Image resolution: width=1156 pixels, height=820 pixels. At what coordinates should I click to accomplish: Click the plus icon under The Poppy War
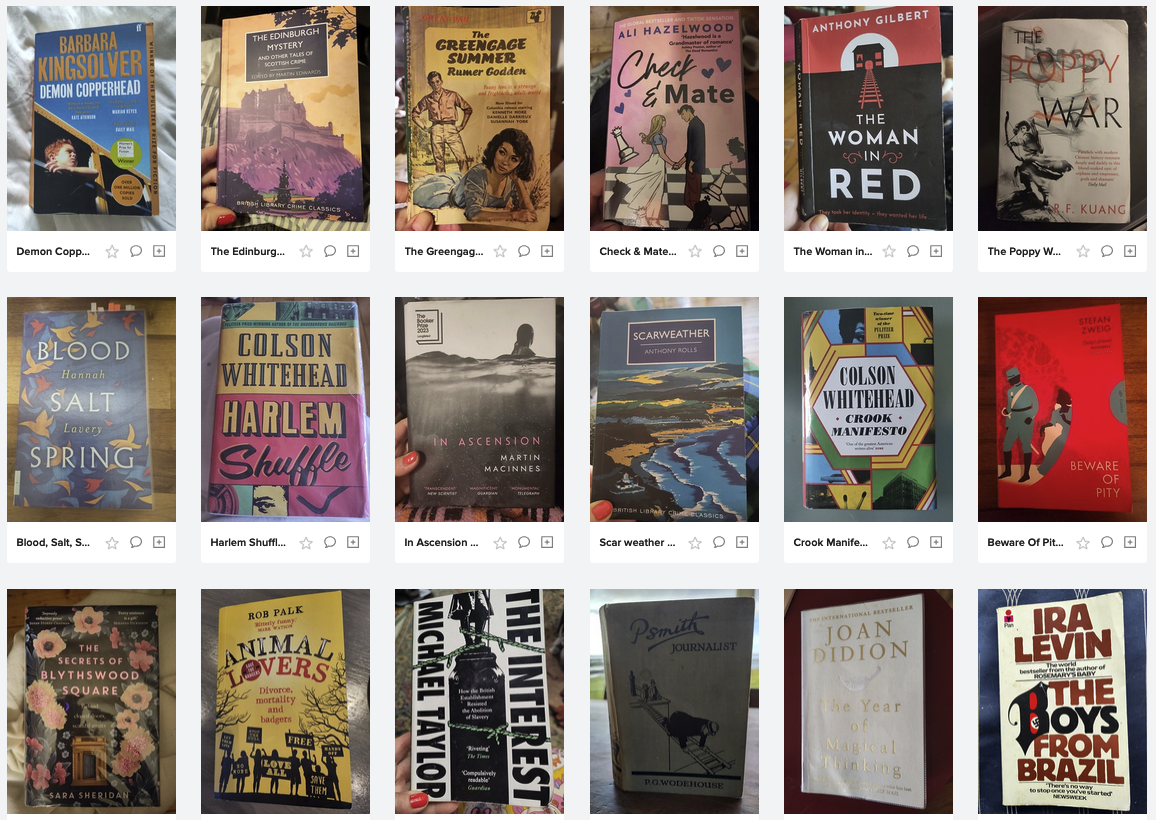(1129, 251)
